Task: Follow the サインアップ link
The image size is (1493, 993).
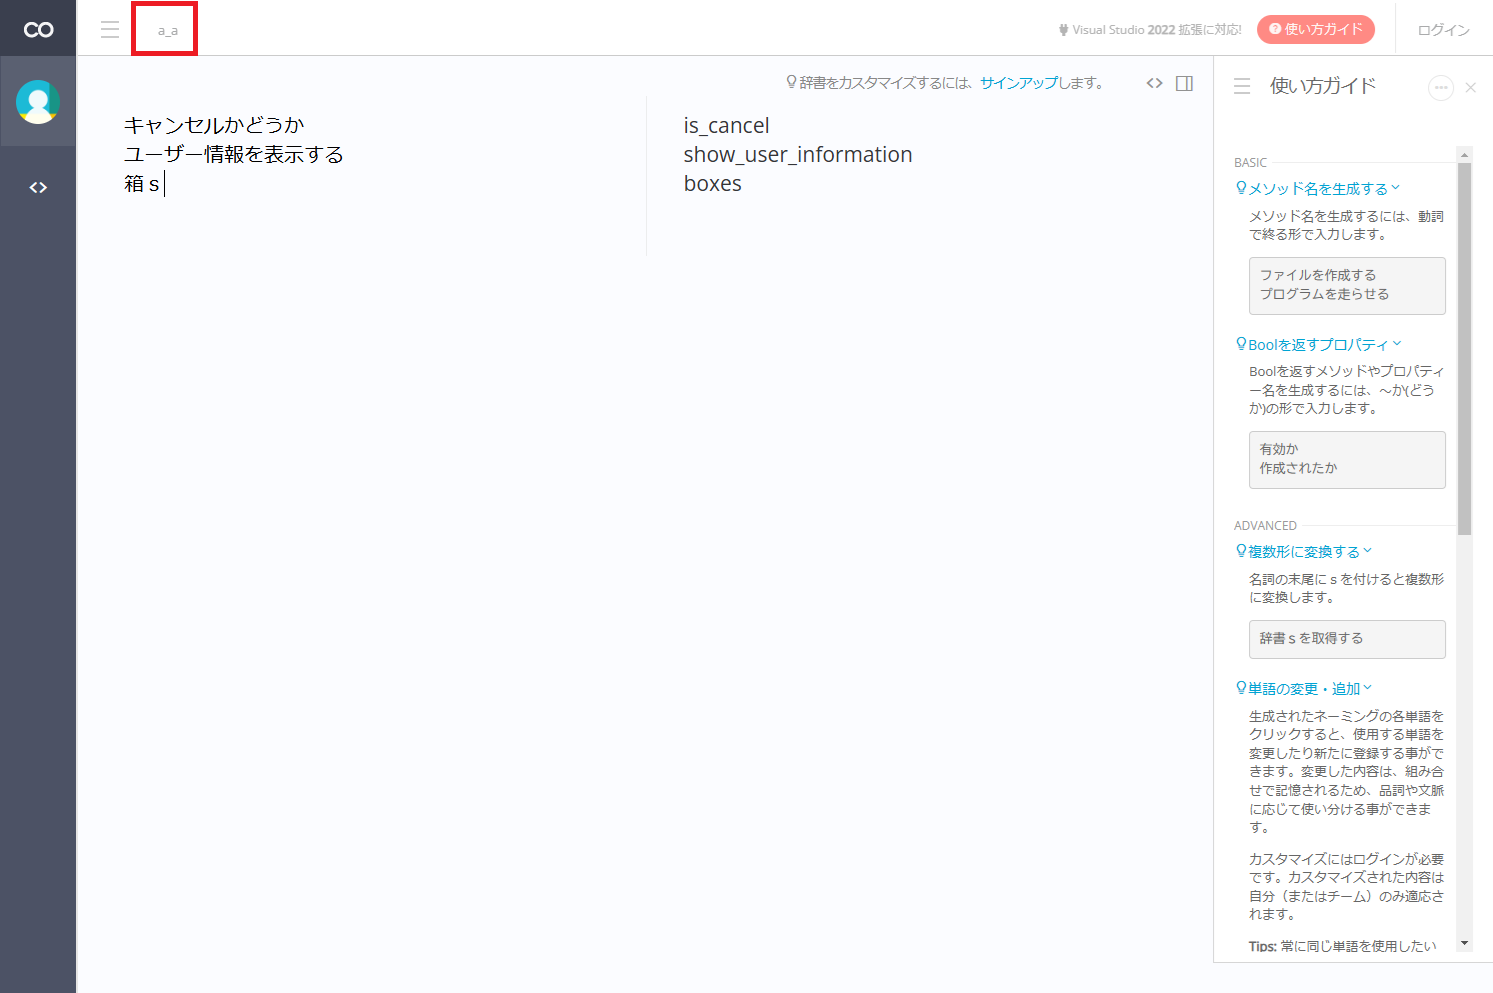Action: click(x=1018, y=83)
